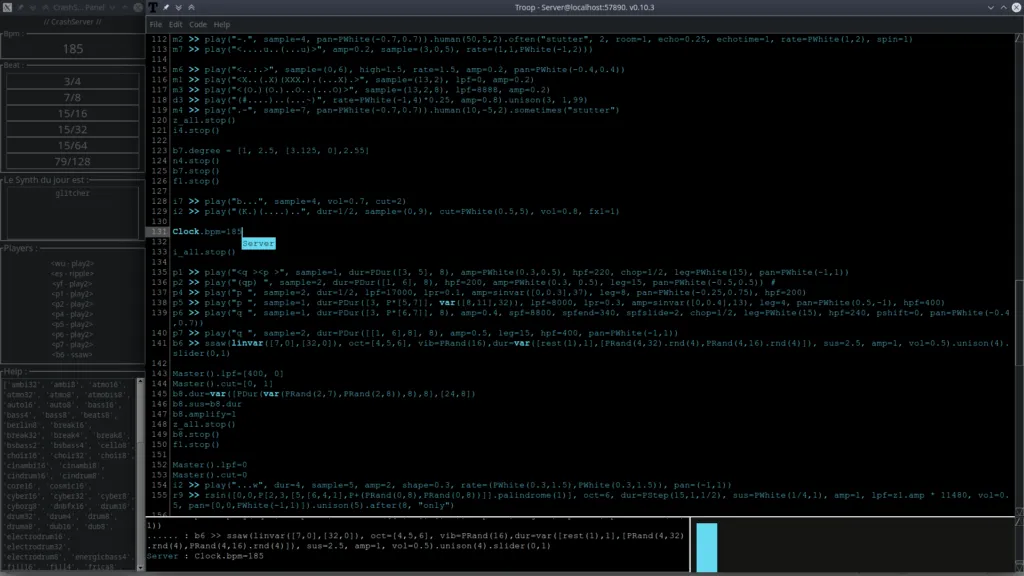Click the cyan bar in the graph pane
This screenshot has width=1024, height=576.
pos(707,547)
